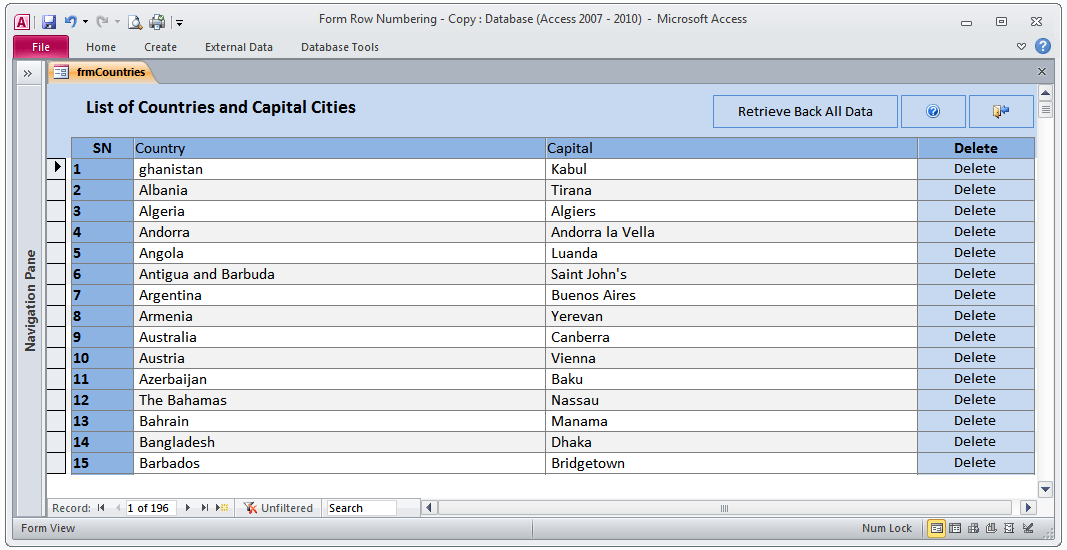
Task: Click the Capital cell 'Canberra'
Action: [x=732, y=337]
